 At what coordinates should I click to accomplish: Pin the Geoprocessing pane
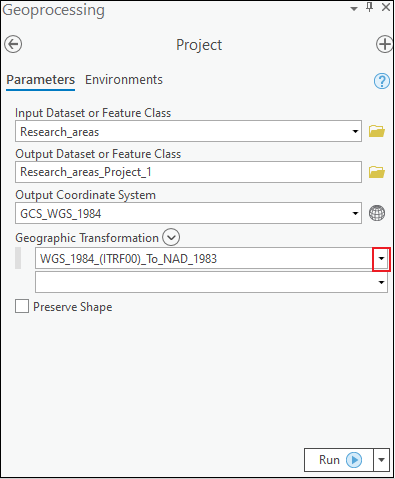370,7
